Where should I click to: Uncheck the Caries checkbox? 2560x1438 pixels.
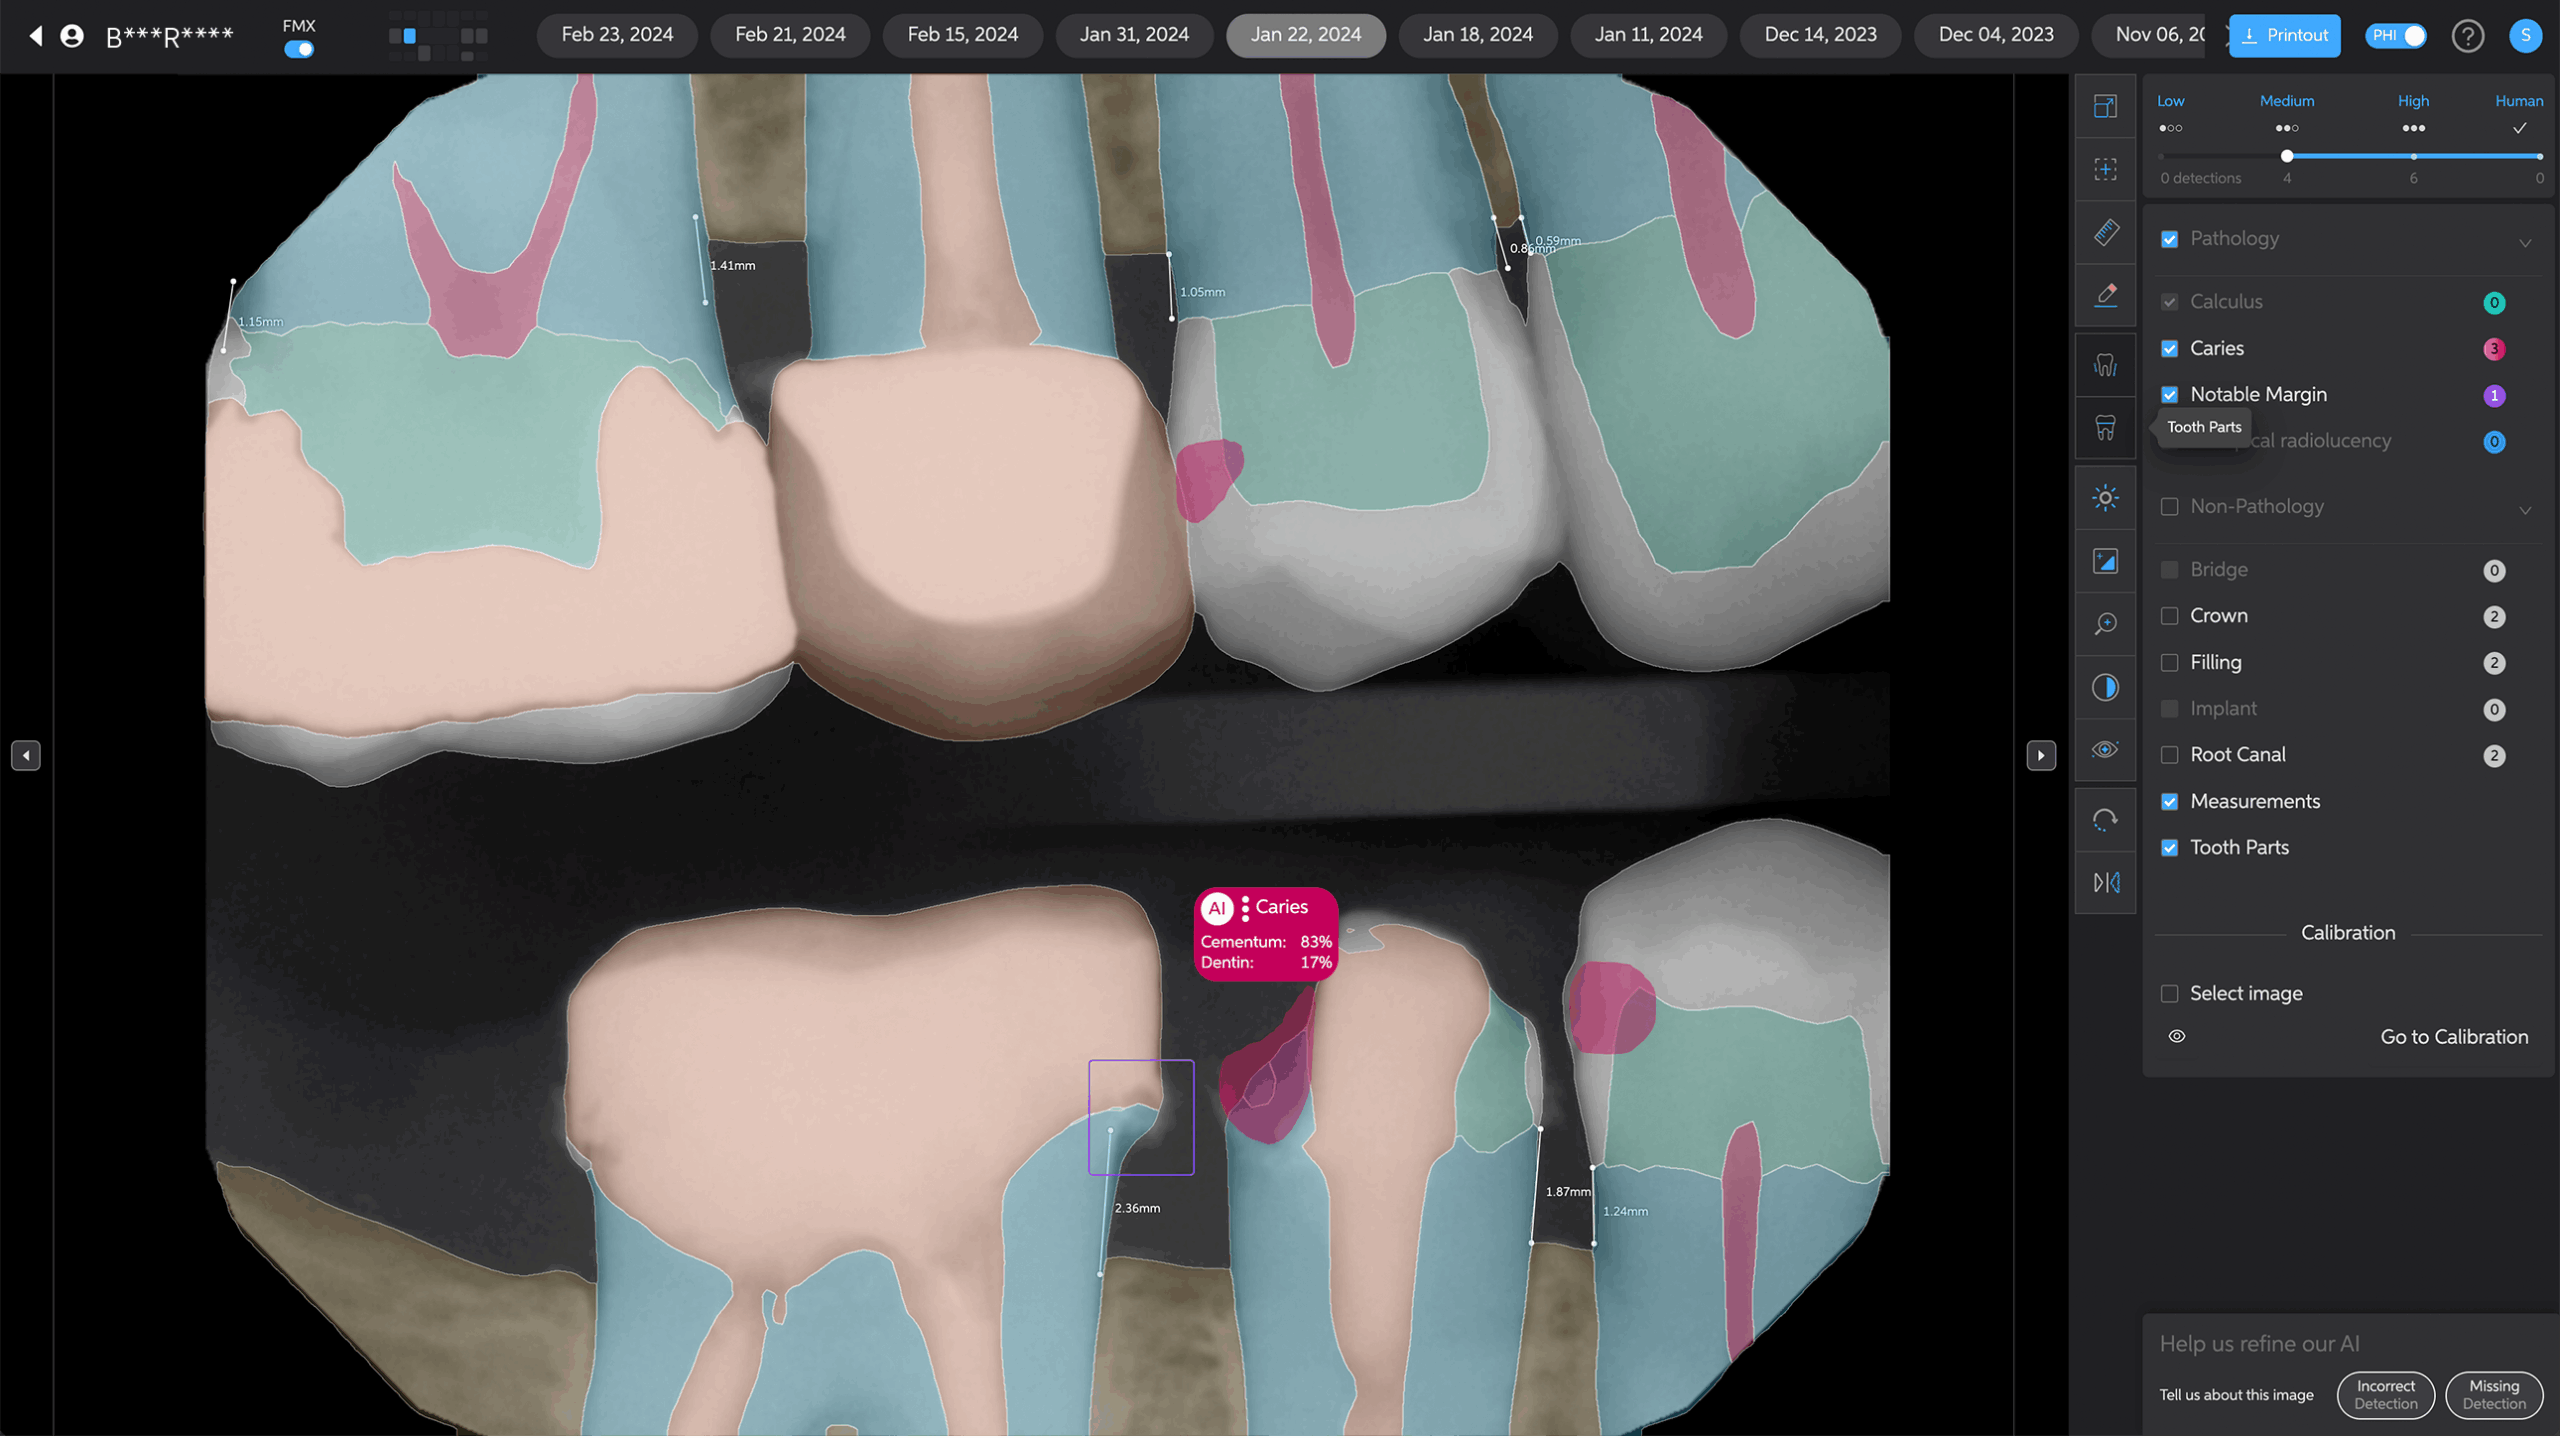pyautogui.click(x=2169, y=348)
